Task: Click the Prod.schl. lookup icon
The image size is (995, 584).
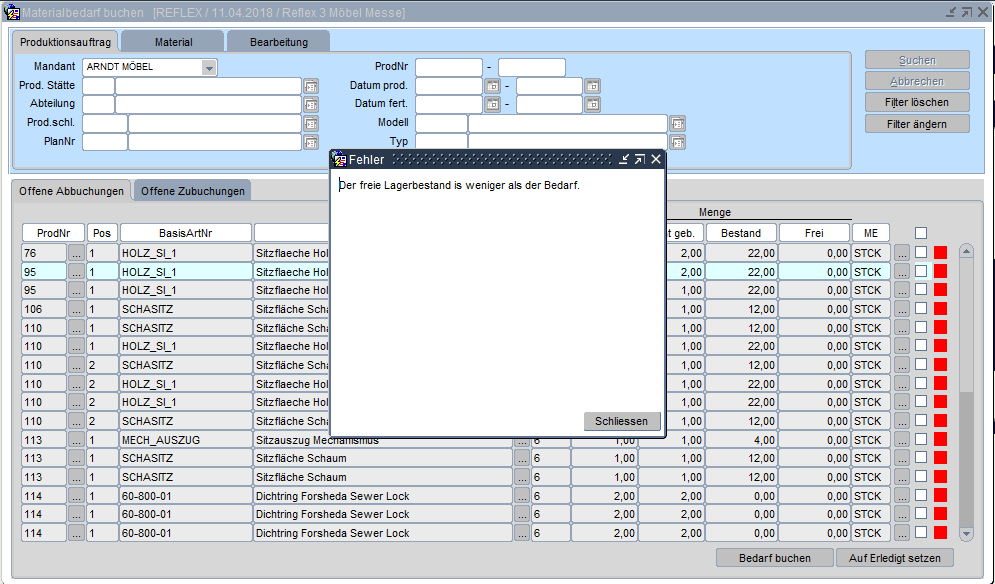Action: pyautogui.click(x=311, y=124)
